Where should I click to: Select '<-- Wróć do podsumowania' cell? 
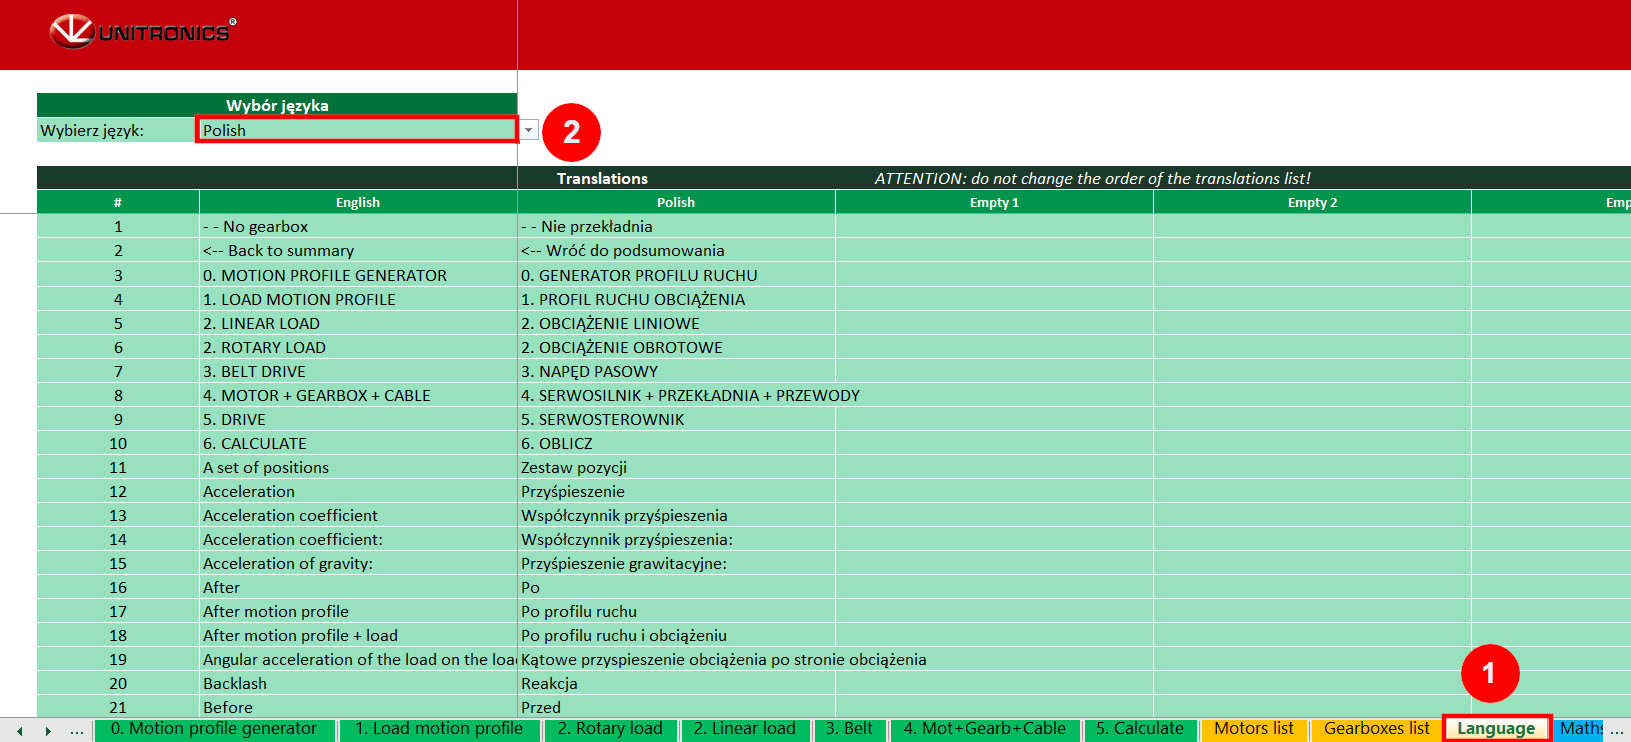[x=676, y=251]
